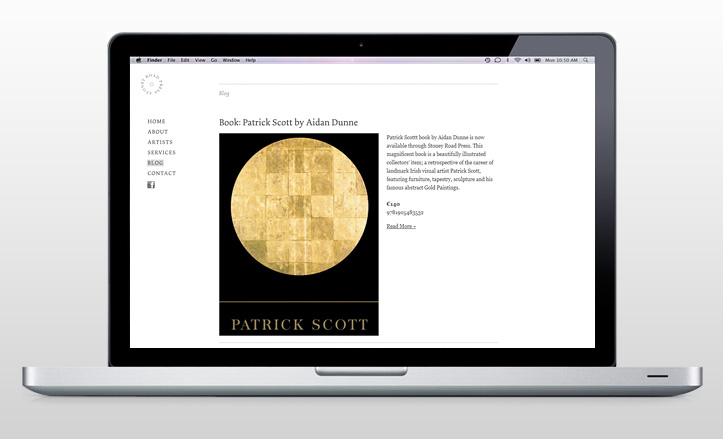This screenshot has height=439, width=723.
Task: Open the File menu
Action: pyautogui.click(x=171, y=60)
